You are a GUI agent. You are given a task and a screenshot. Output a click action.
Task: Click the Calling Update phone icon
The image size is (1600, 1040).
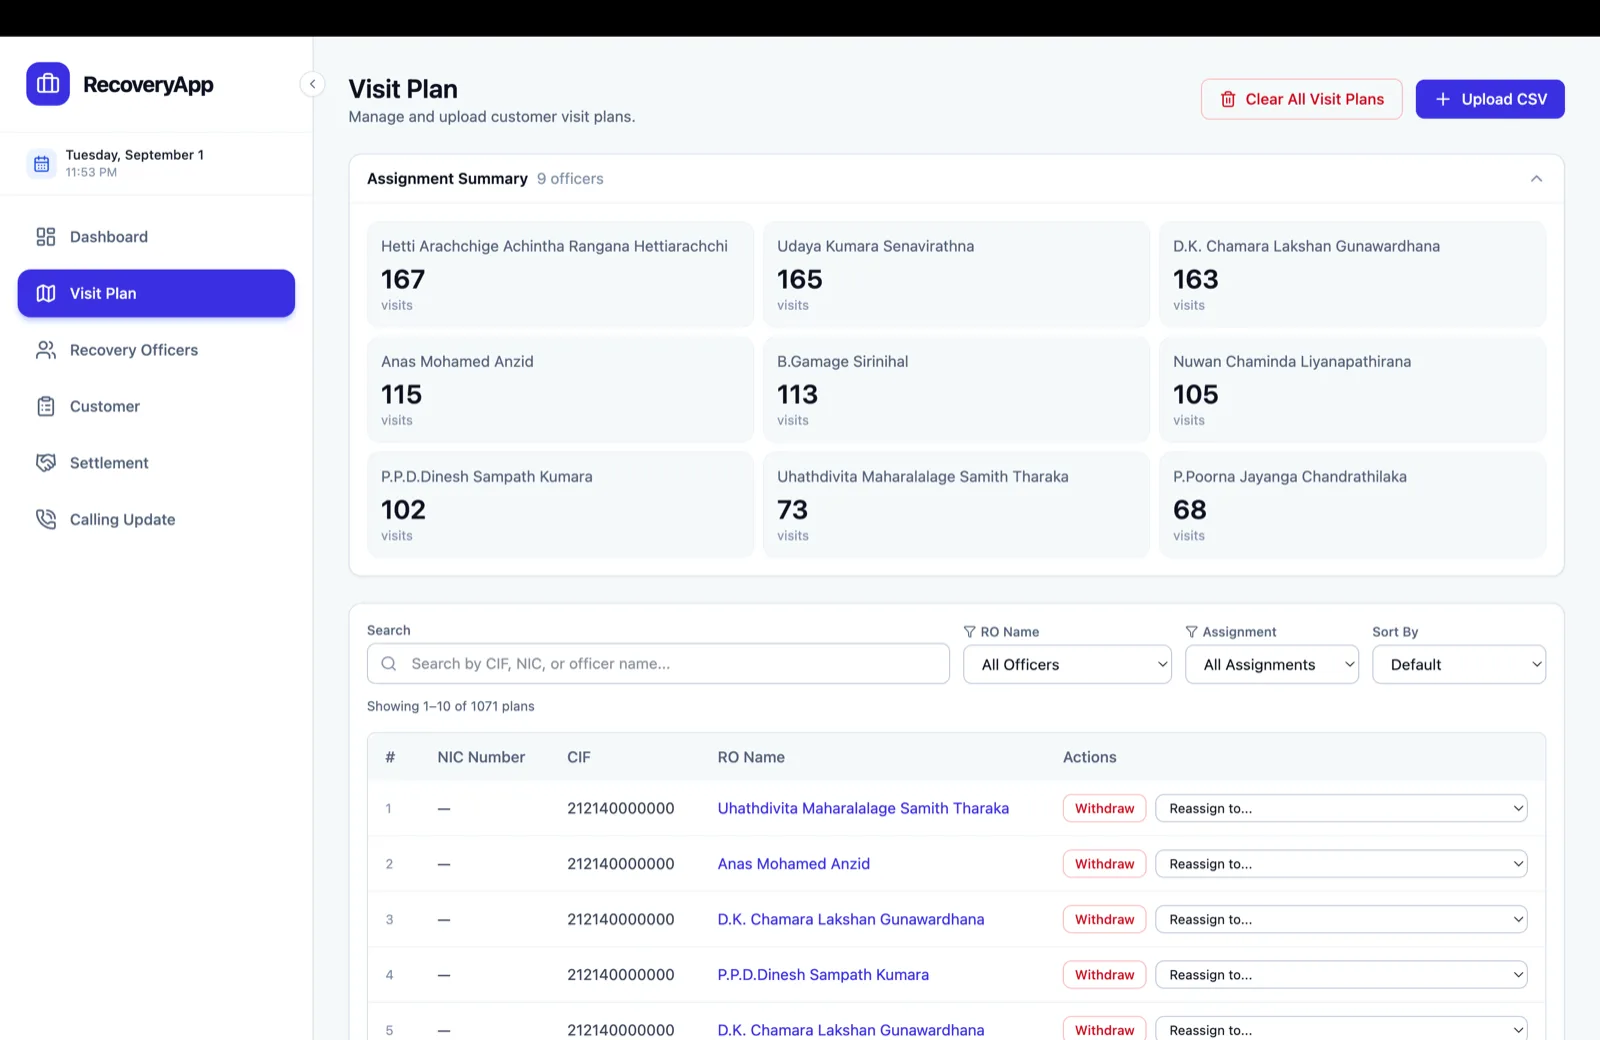pyautogui.click(x=46, y=519)
